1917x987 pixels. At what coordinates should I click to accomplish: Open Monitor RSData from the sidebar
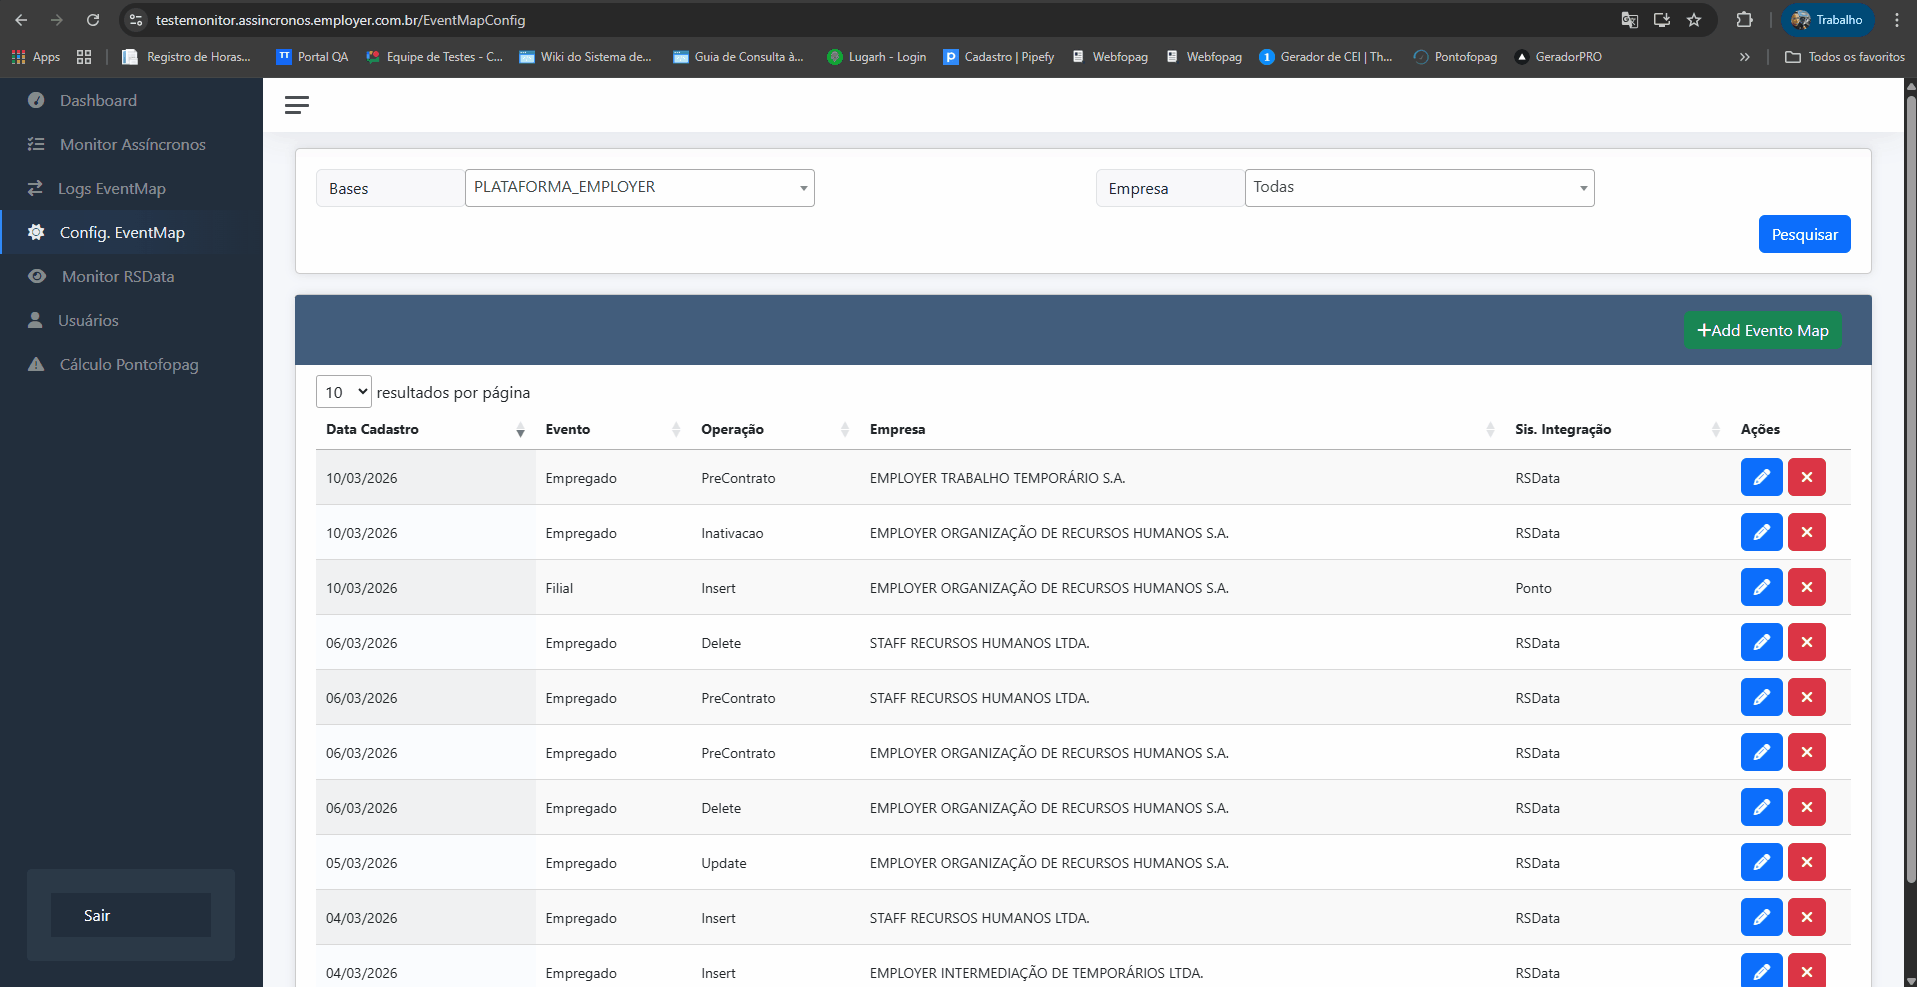(x=118, y=276)
